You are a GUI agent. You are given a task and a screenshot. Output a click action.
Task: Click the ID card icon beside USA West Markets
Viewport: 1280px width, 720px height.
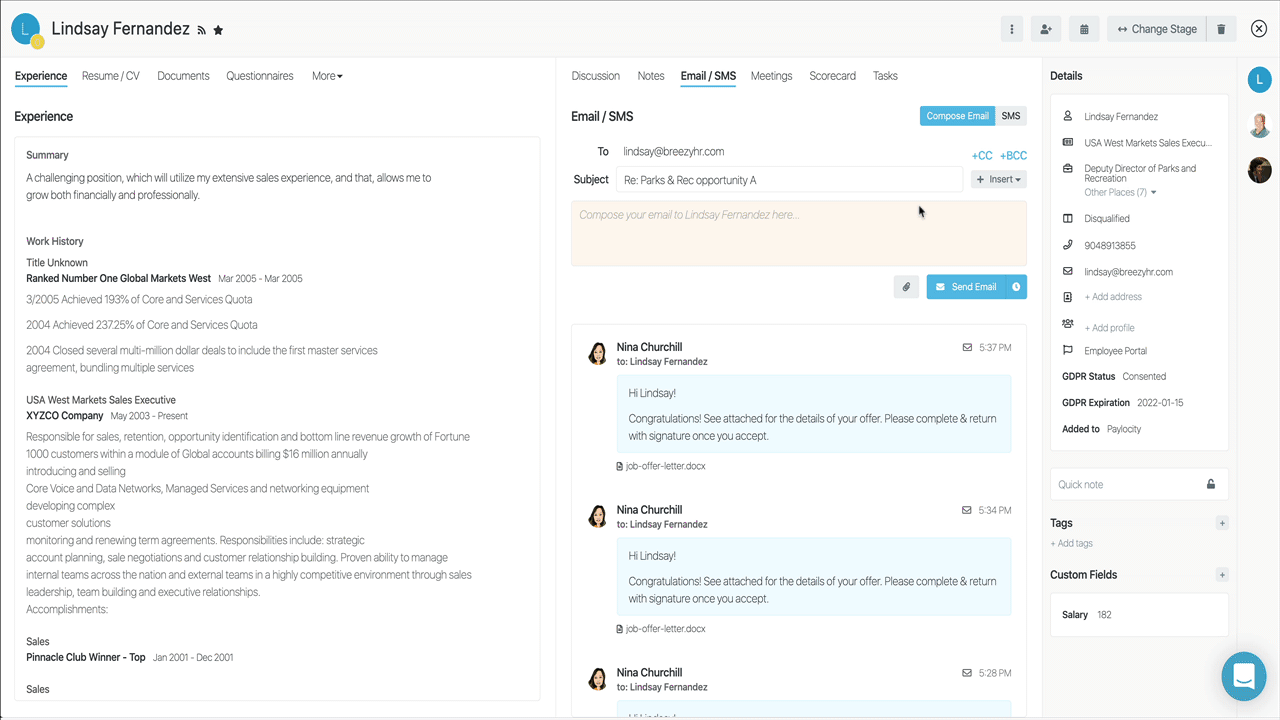point(1068,143)
